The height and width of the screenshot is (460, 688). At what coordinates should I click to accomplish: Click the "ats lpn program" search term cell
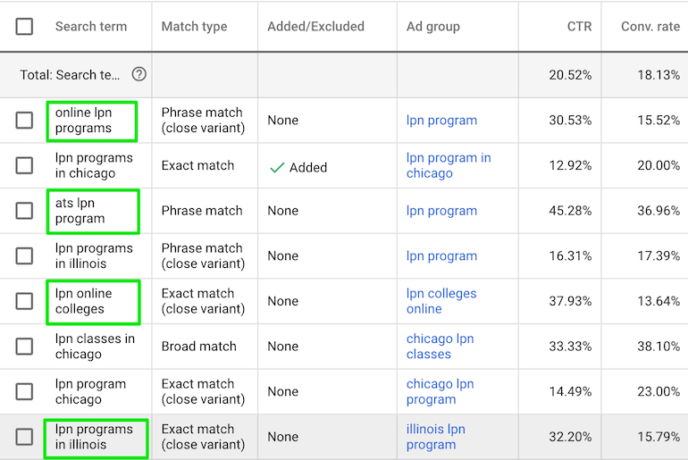point(80,211)
